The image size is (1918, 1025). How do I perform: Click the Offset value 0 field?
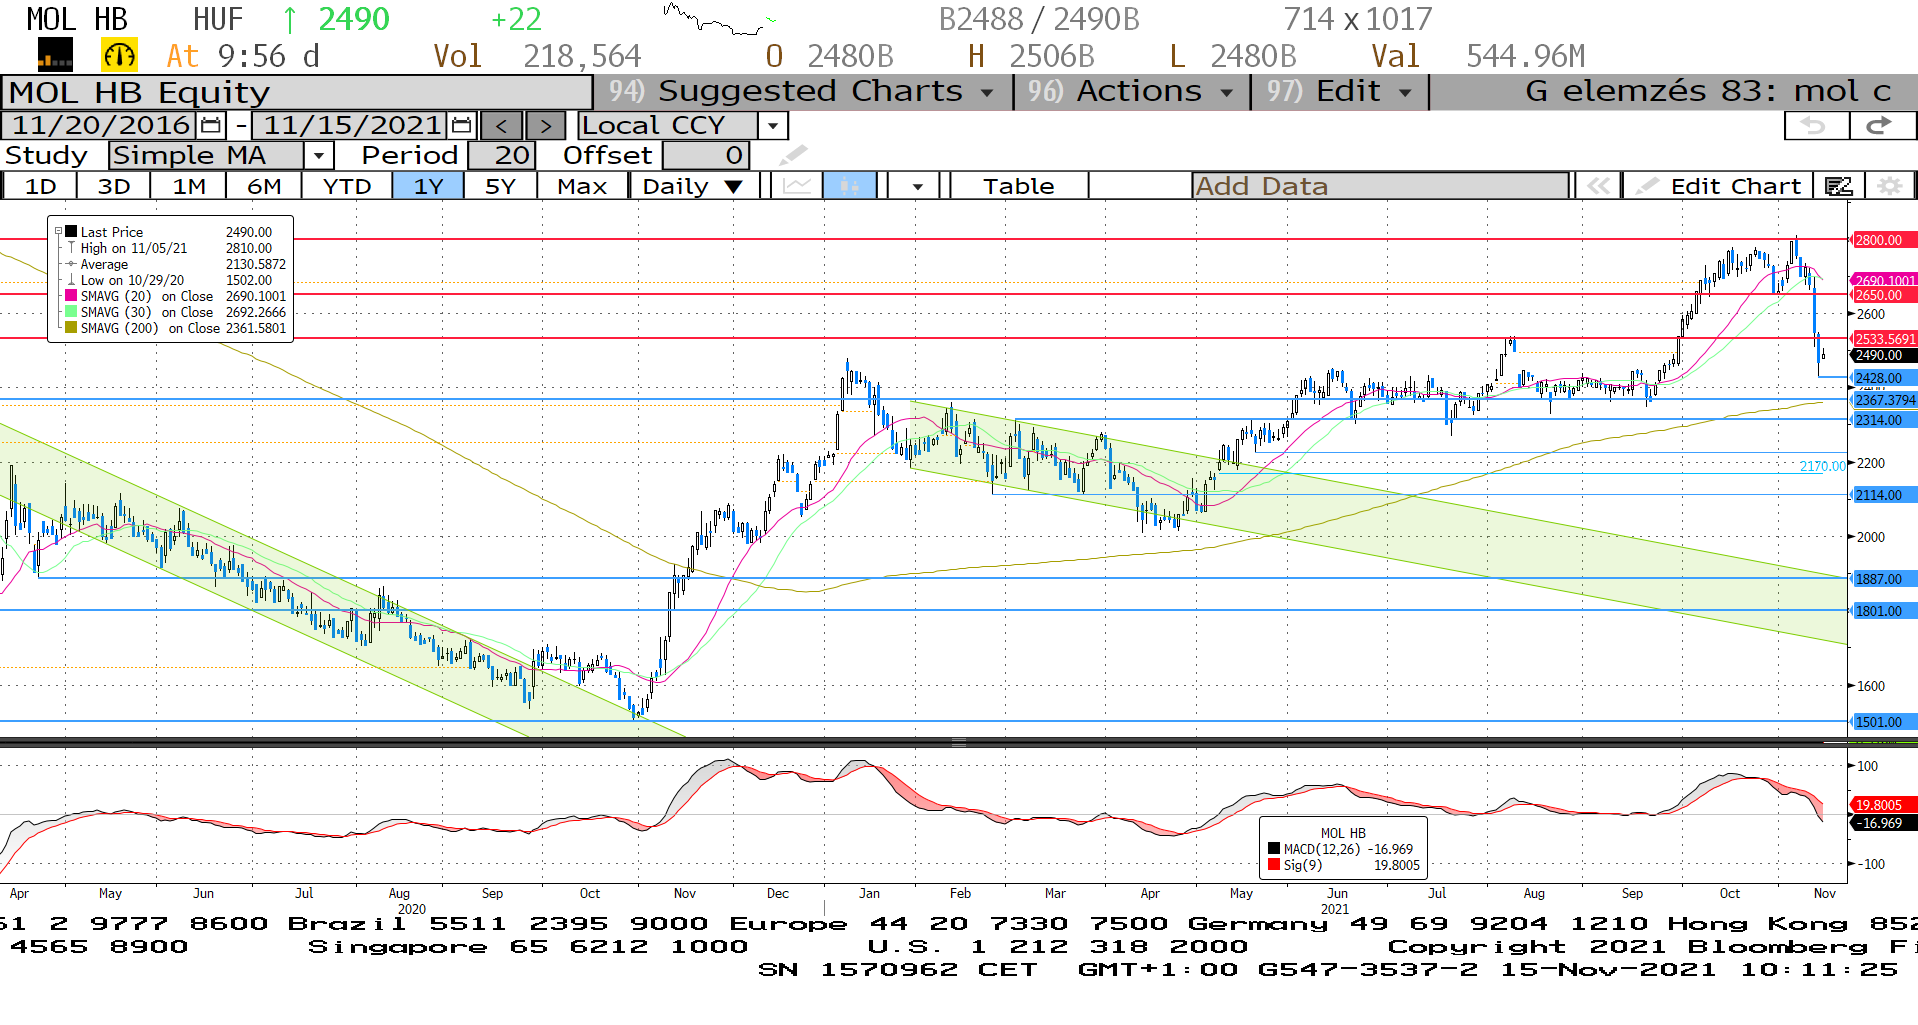pos(706,156)
